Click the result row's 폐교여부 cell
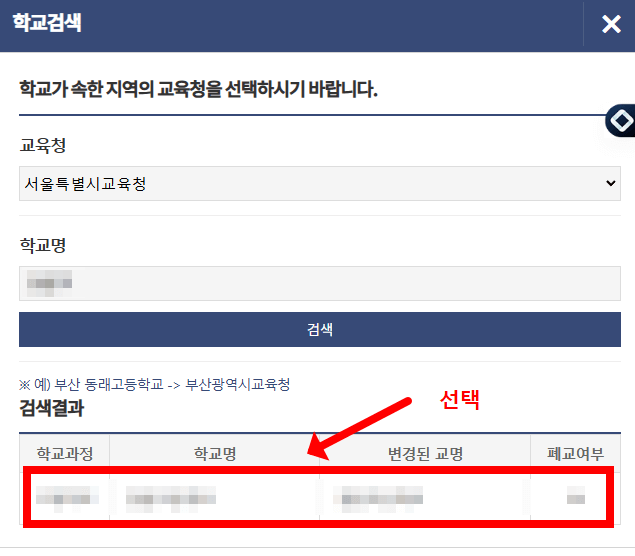Screen dimensions: 635x556 click(575, 496)
